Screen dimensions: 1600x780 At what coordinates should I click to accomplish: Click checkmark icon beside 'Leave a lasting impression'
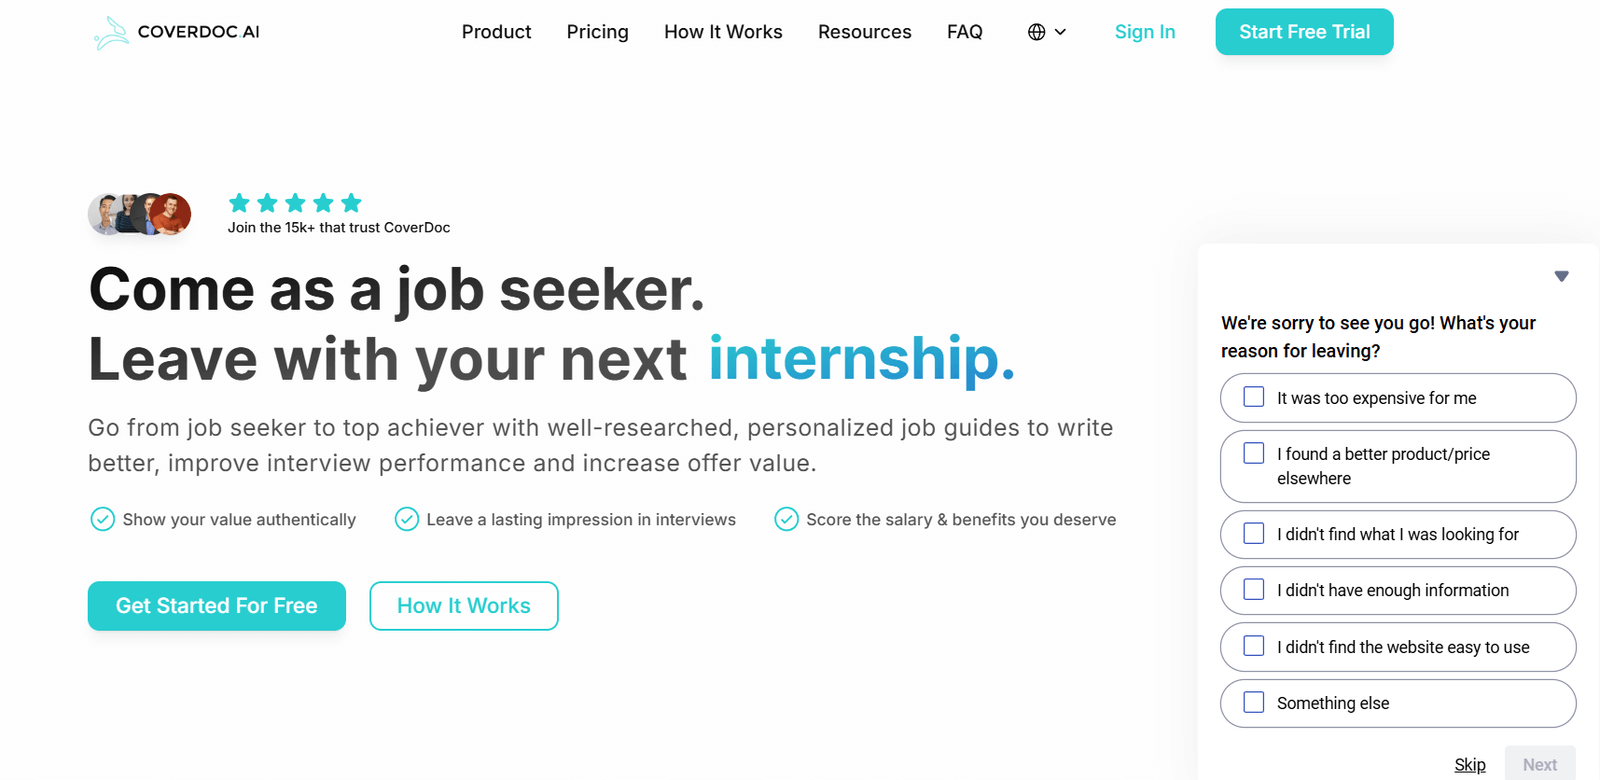click(x=406, y=519)
